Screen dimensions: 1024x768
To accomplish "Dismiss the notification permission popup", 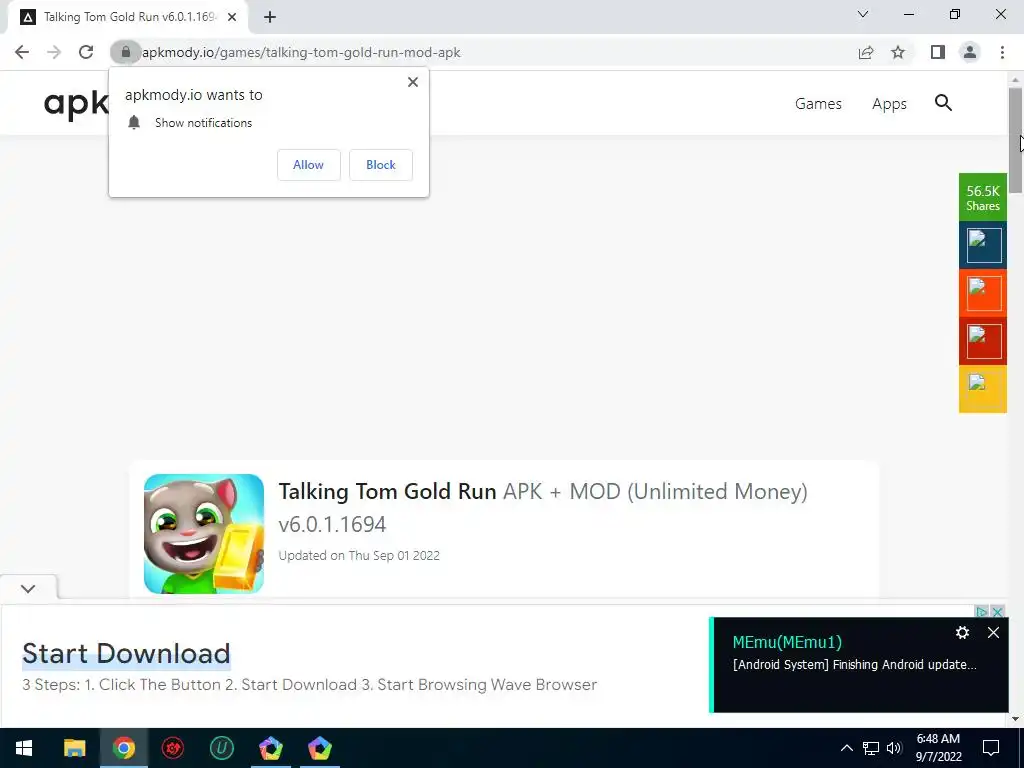I will tap(413, 82).
